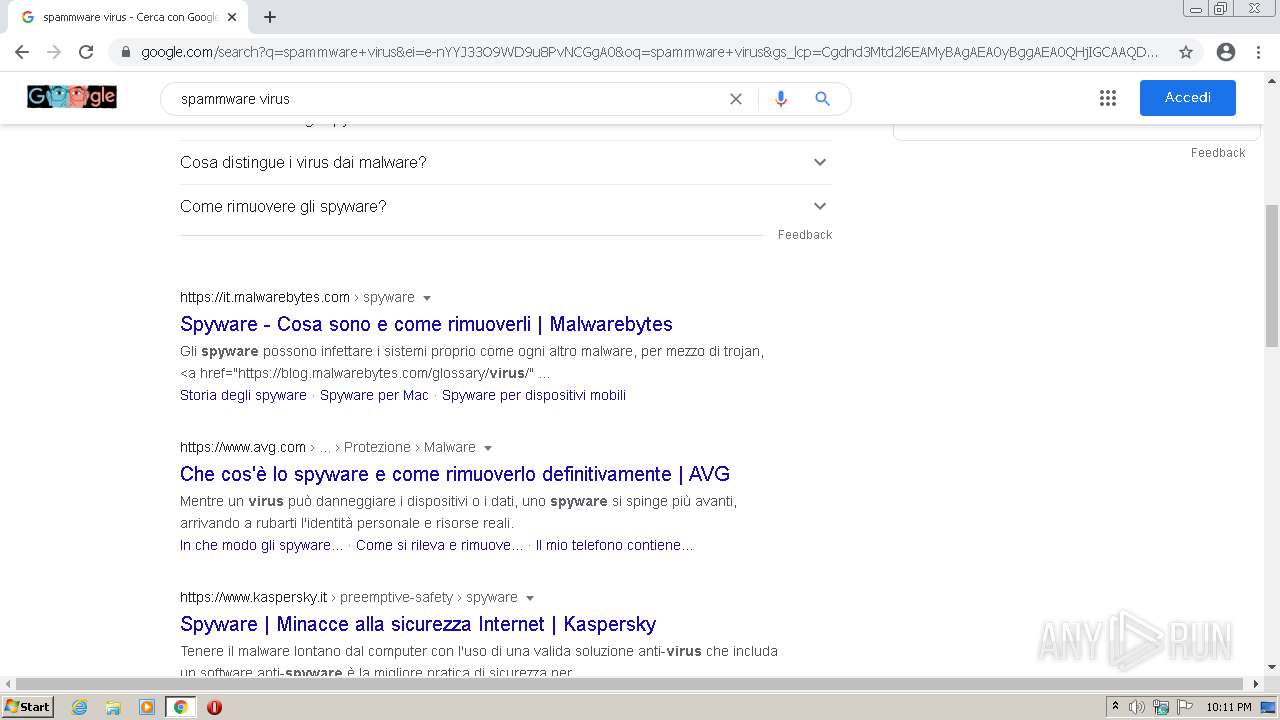Open the file explorer folder on taskbar
The width and height of the screenshot is (1280, 720).
tap(113, 707)
